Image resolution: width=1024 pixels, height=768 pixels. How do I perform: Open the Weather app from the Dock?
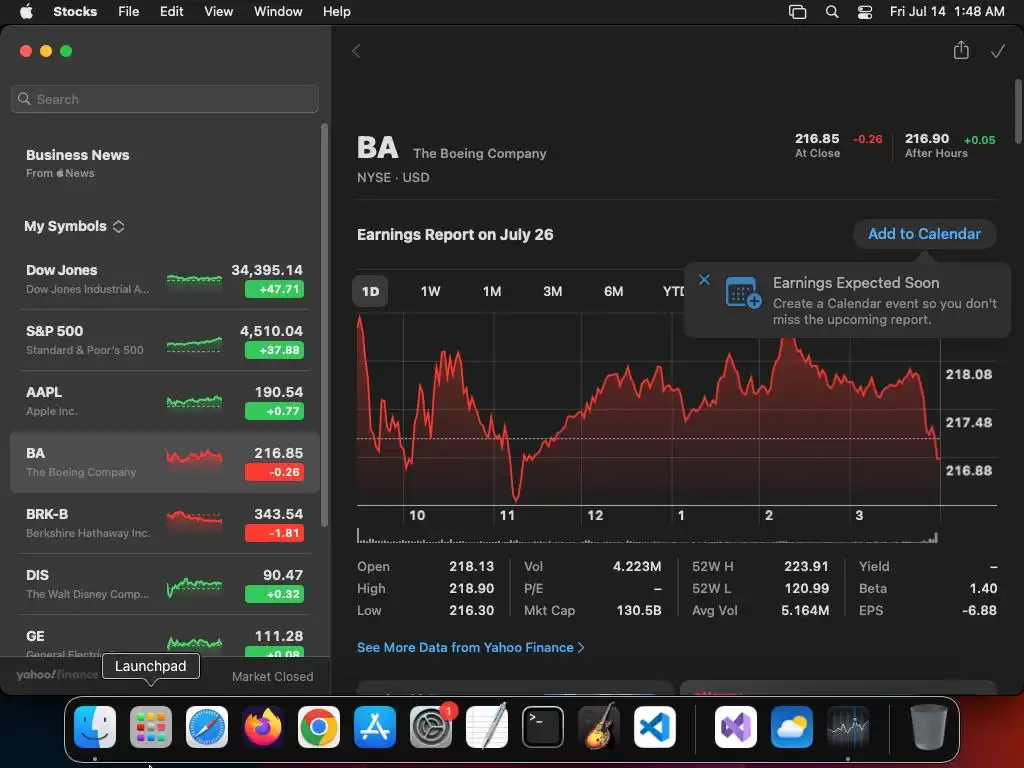(x=792, y=727)
